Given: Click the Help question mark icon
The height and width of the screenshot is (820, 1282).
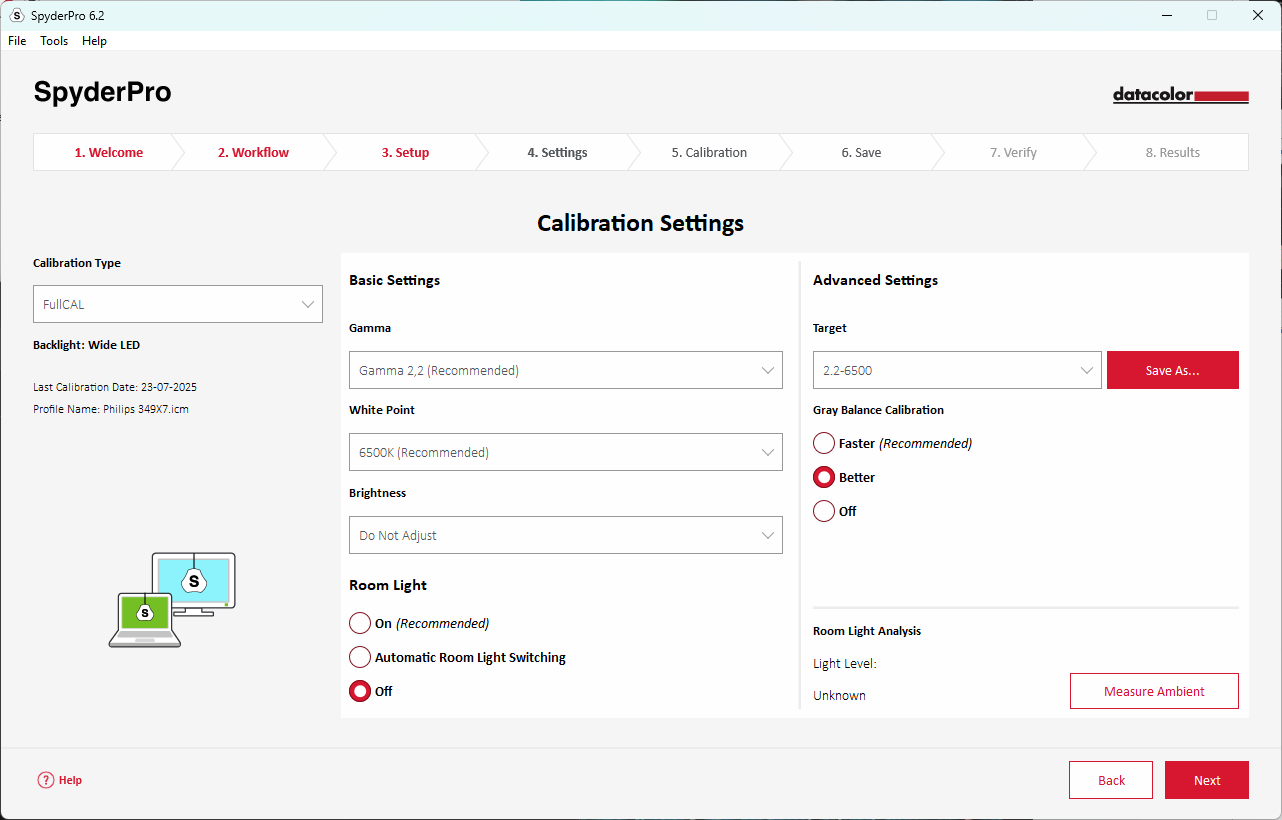Looking at the screenshot, I should pyautogui.click(x=45, y=780).
